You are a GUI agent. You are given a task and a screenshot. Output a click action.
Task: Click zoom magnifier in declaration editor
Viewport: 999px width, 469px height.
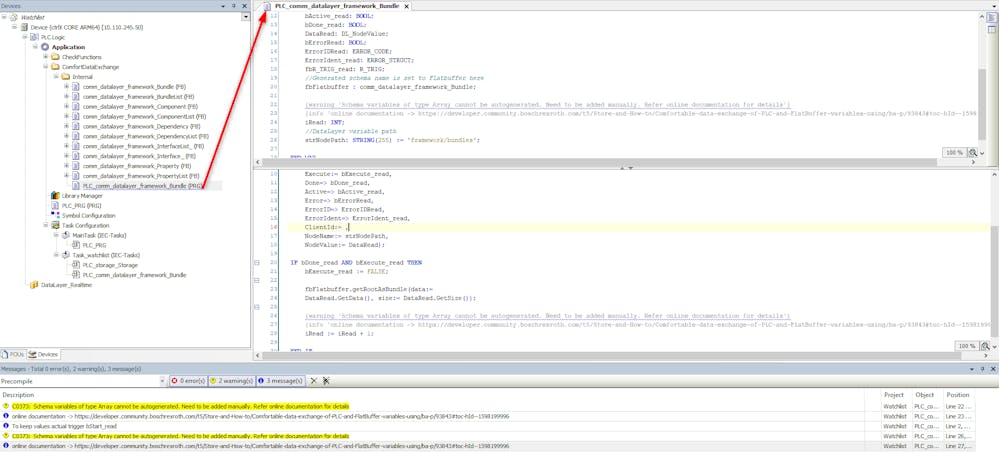(x=973, y=152)
